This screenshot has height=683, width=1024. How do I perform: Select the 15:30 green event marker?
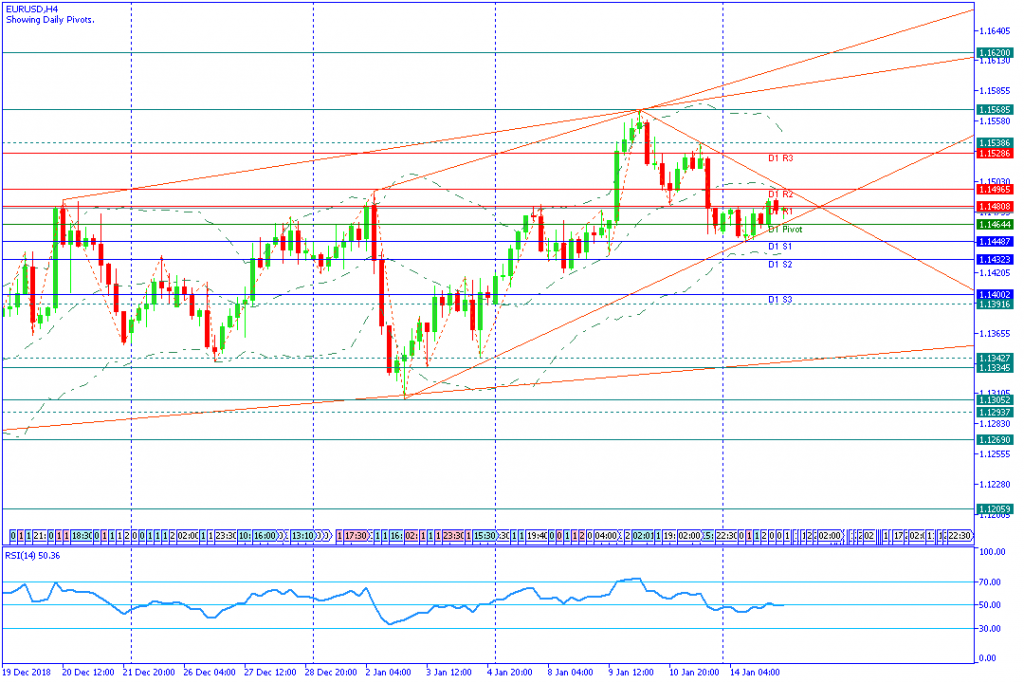pos(485,536)
